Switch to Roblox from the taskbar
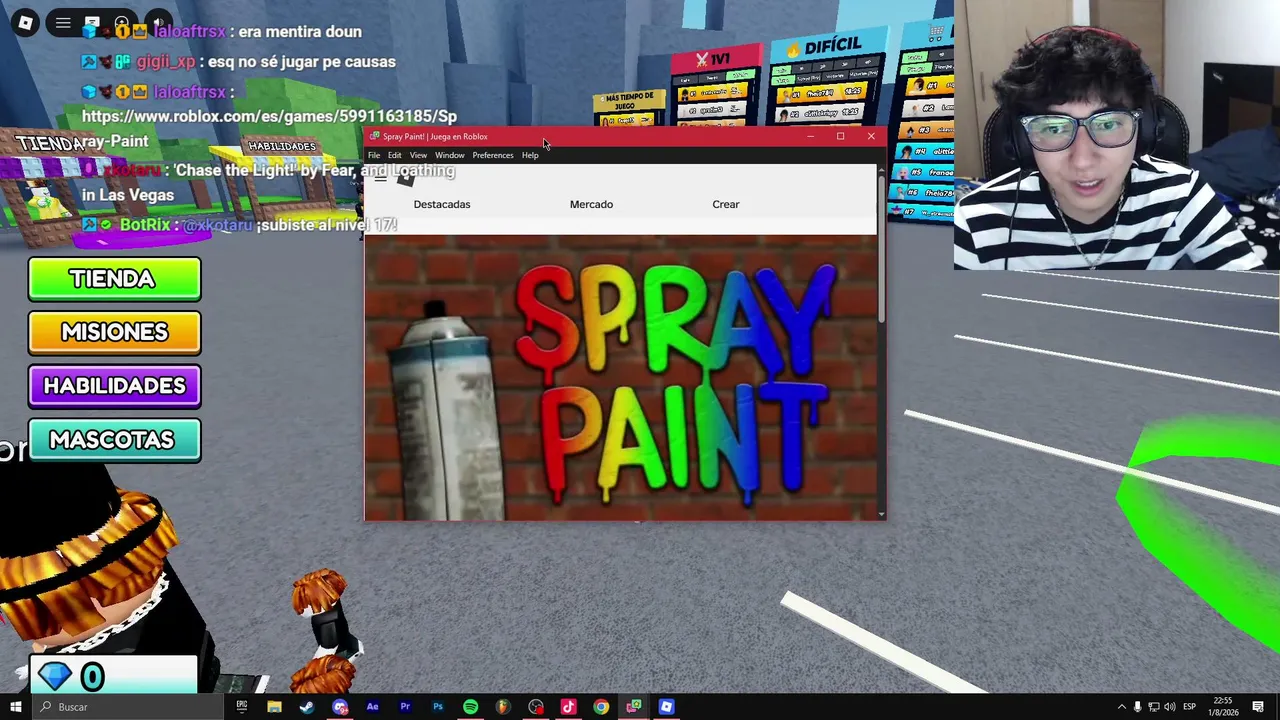The width and height of the screenshot is (1280, 720). [666, 707]
